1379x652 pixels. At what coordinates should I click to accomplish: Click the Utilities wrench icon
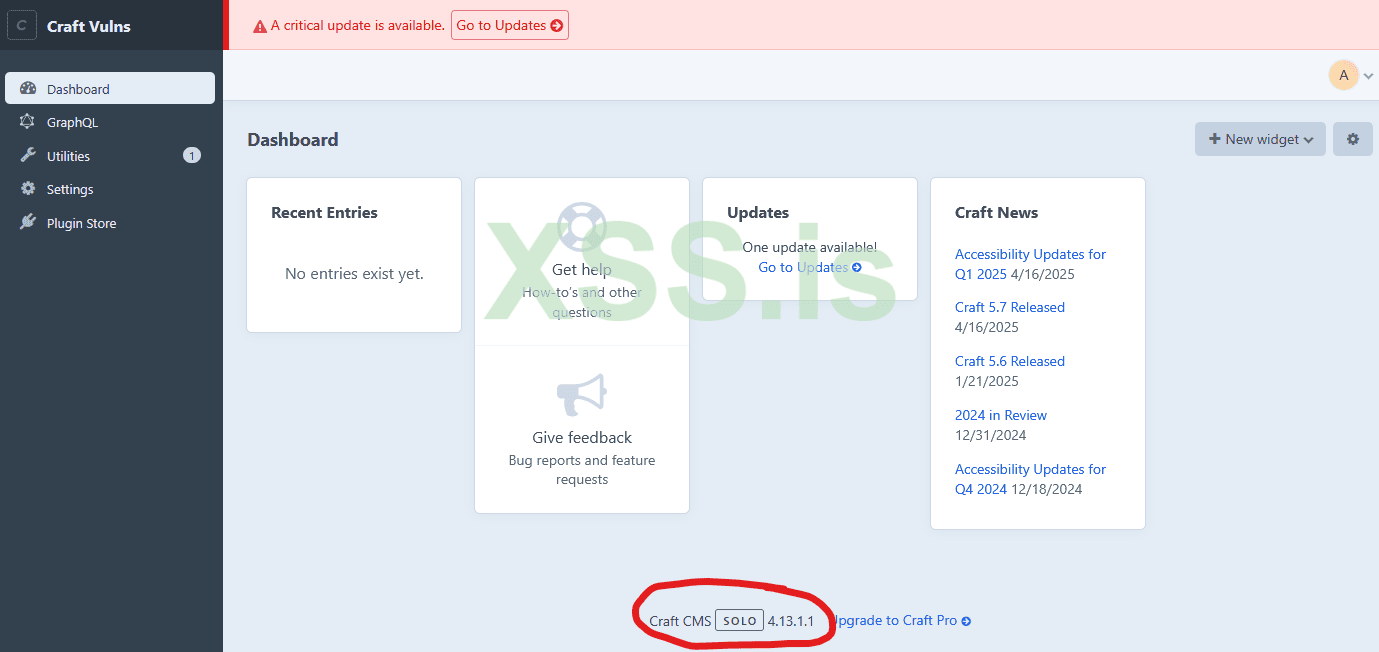28,156
